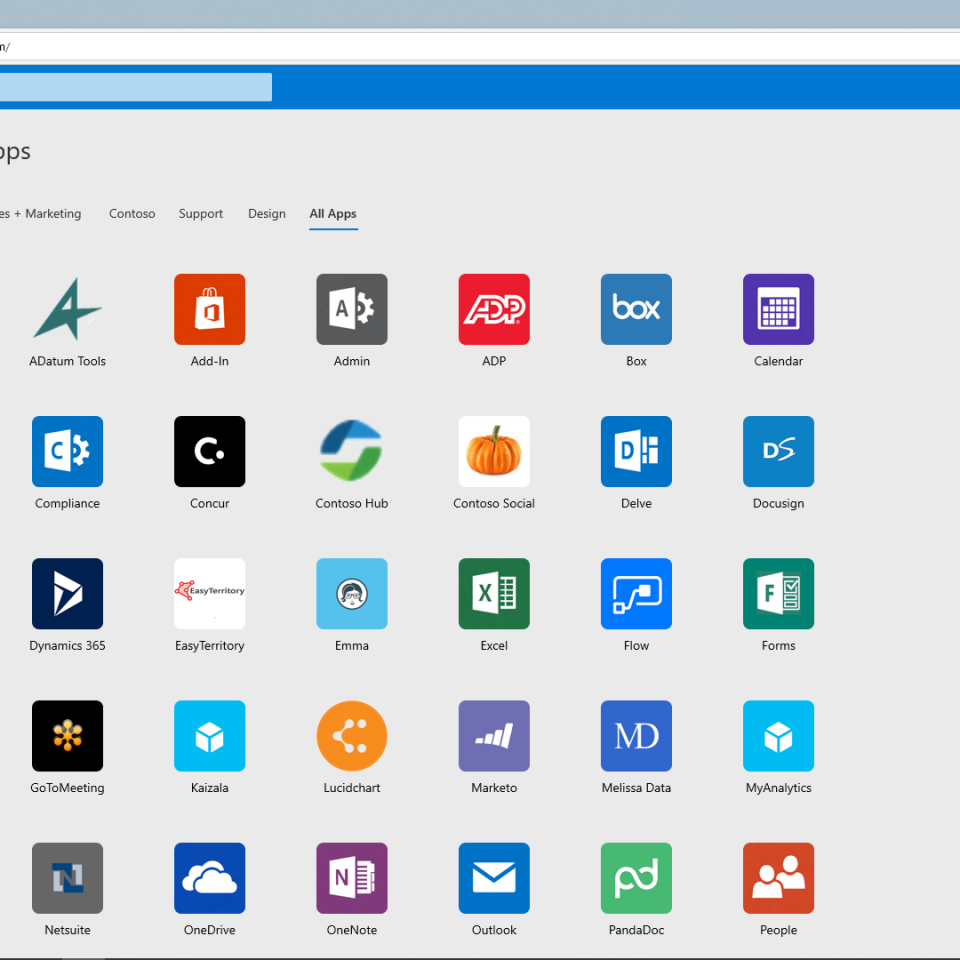The width and height of the screenshot is (960, 960).
Task: Click the search box in blue header
Action: 136,87
